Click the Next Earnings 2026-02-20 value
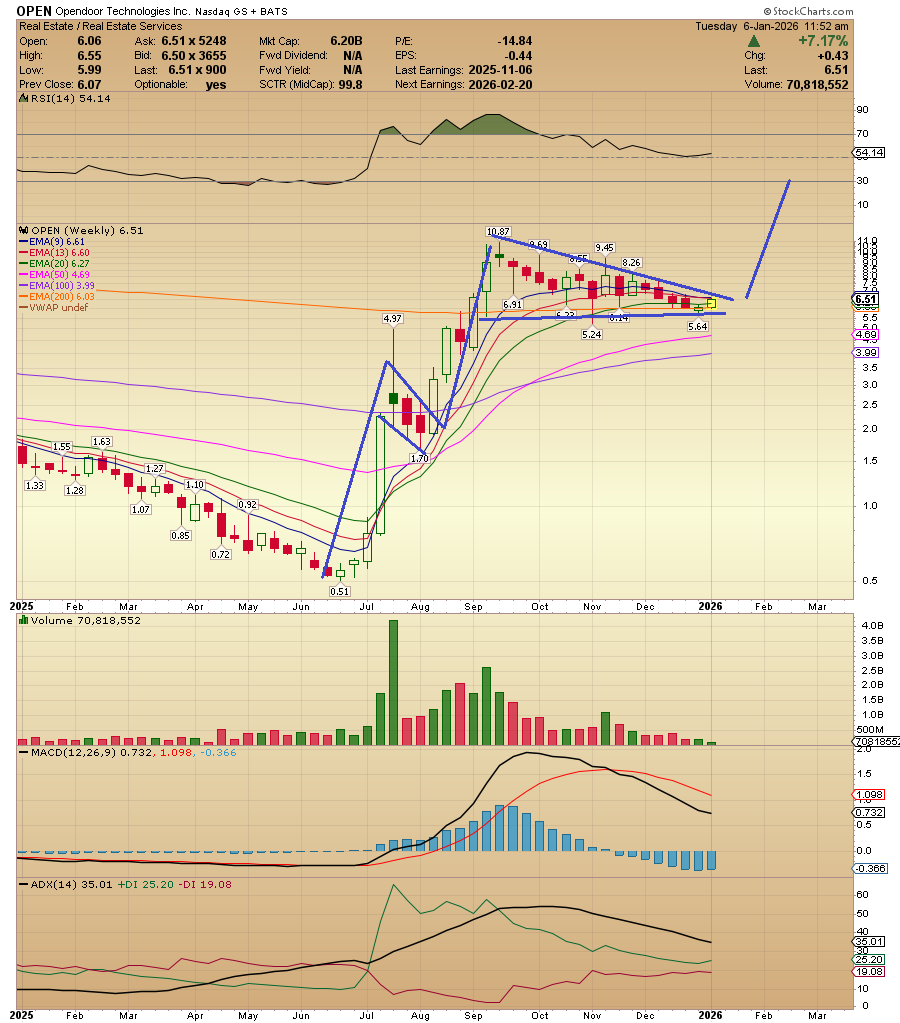The image size is (900, 1023). point(500,84)
